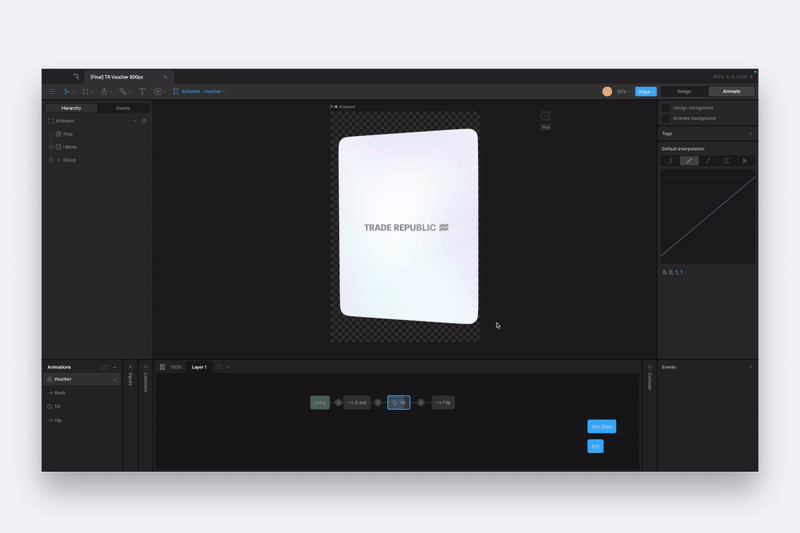Choose Cubic interpolation type
Viewport: 800px width, 533px height.
coord(708,161)
